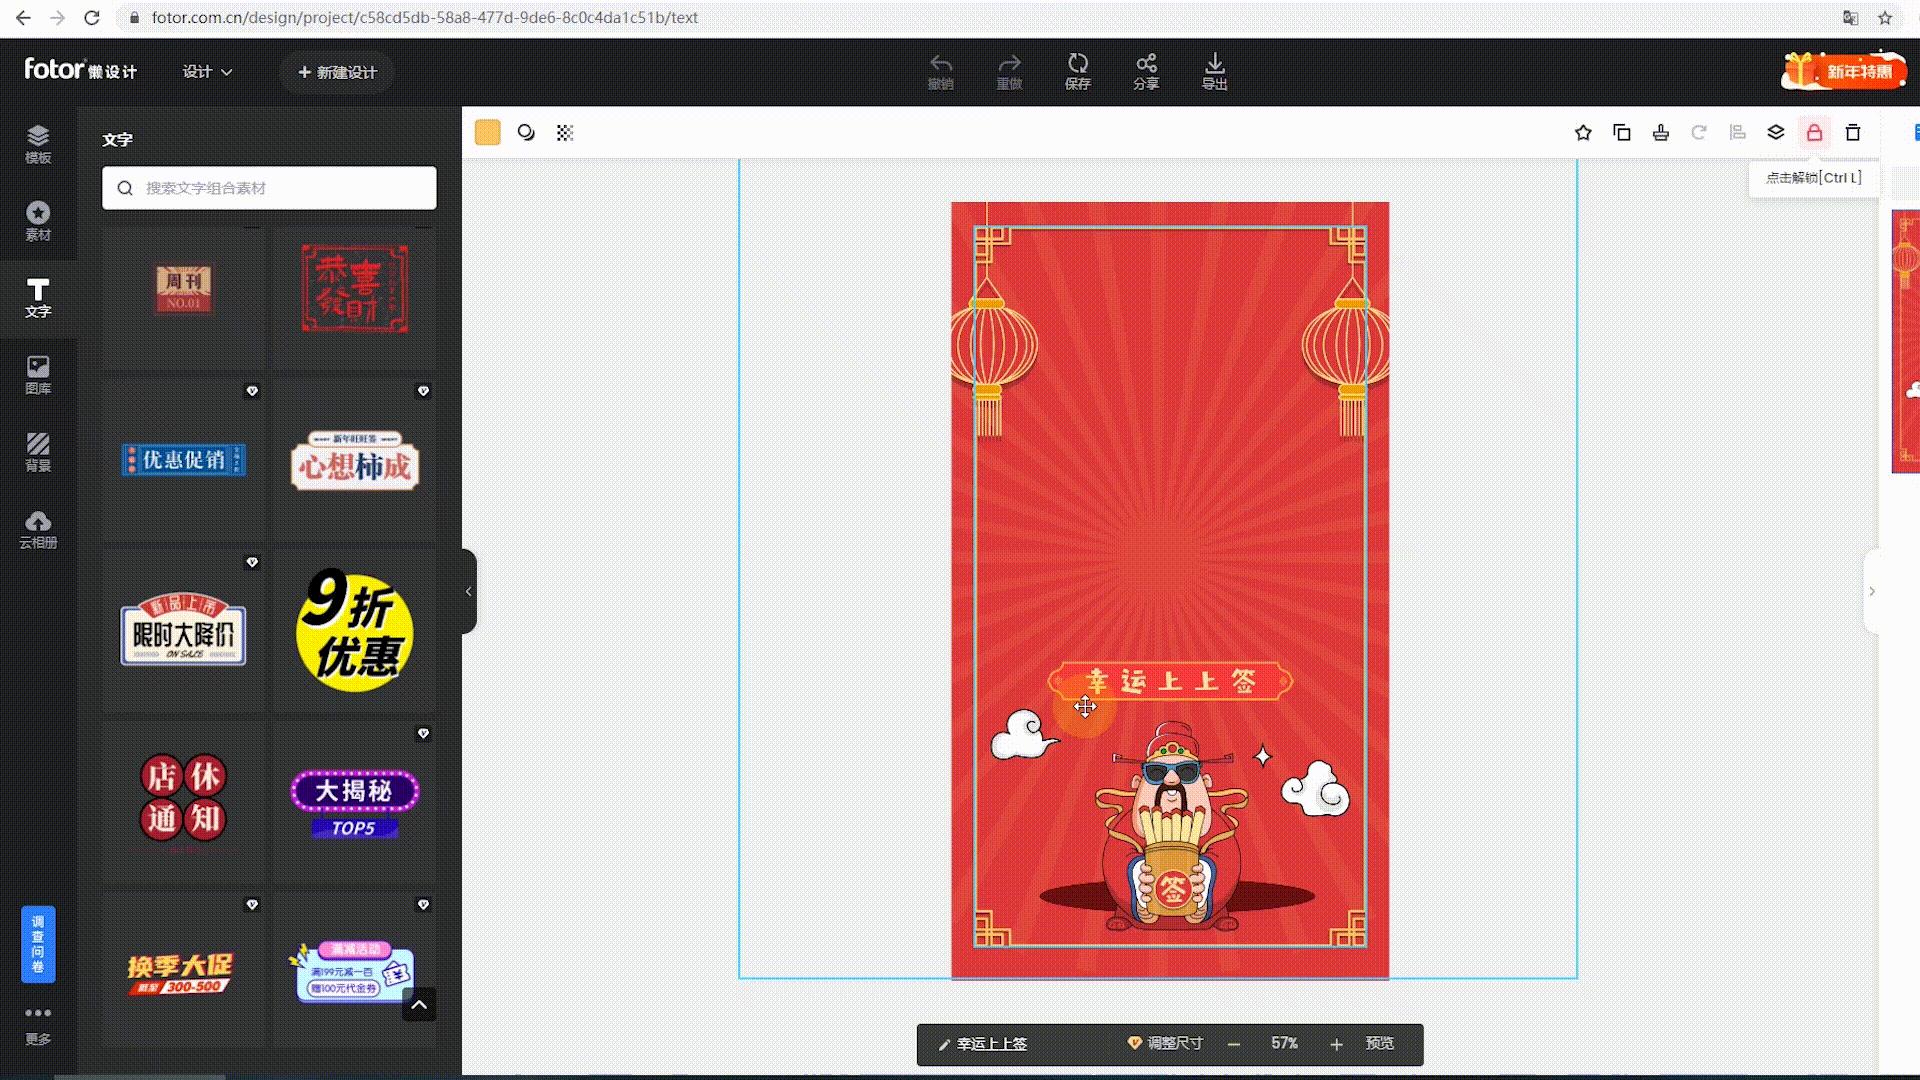Viewport: 1920px width, 1080px height.
Task: Click the duplicate copy icon
Action: (x=1622, y=132)
